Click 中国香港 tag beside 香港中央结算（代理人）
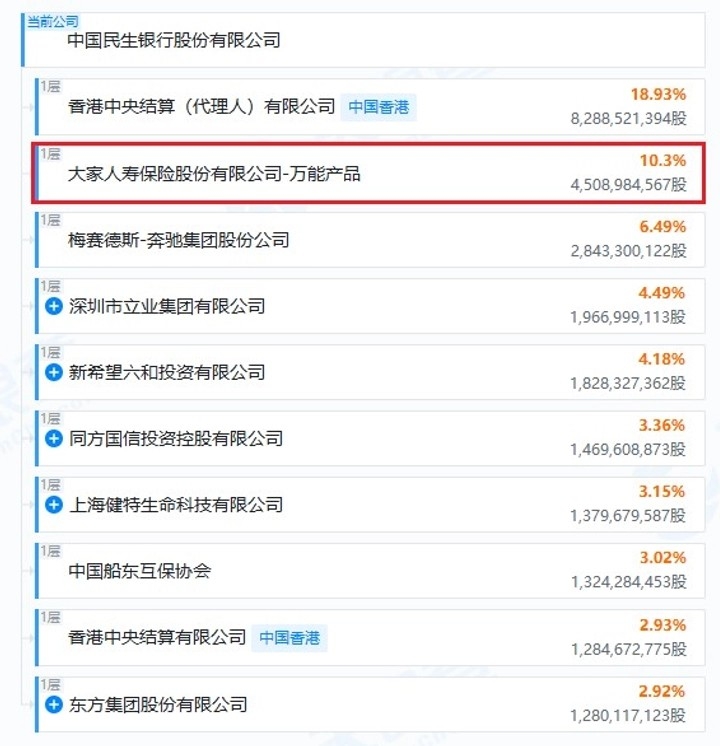Image resolution: width=720 pixels, height=746 pixels. click(x=378, y=107)
